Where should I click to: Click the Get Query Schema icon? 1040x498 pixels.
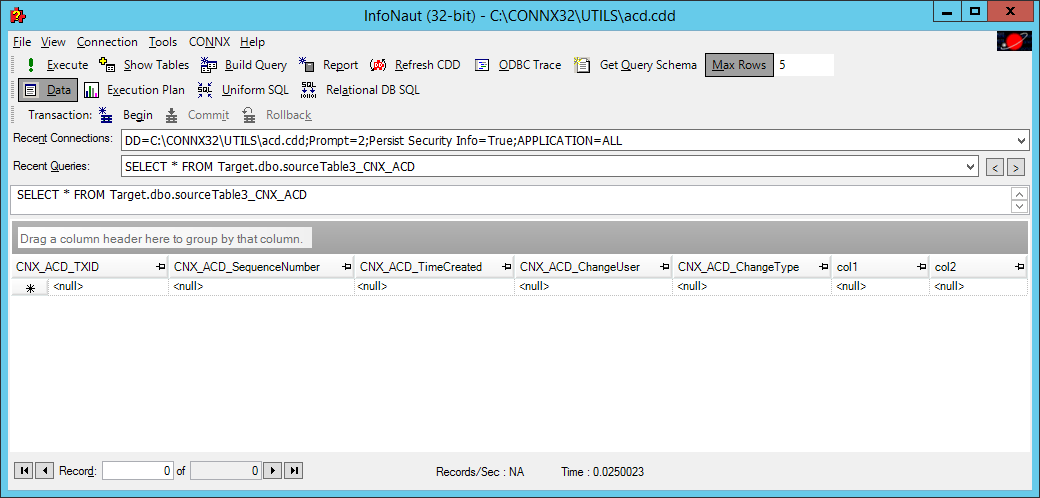(x=582, y=64)
